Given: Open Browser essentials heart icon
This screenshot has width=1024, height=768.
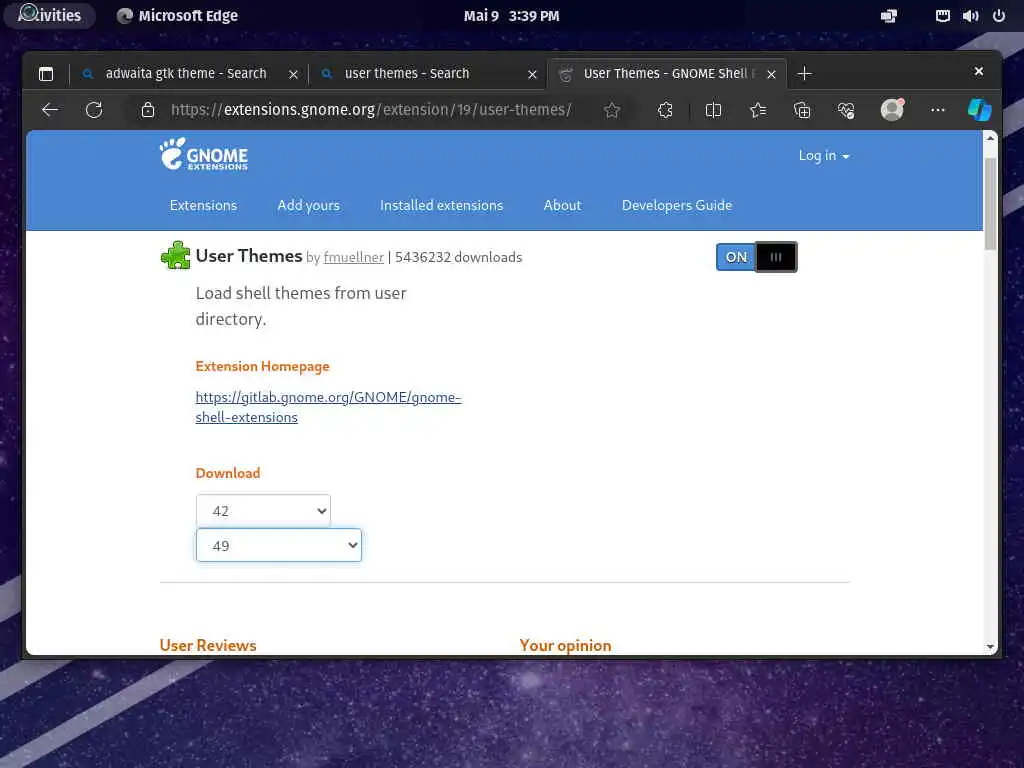Looking at the screenshot, I should tap(846, 110).
